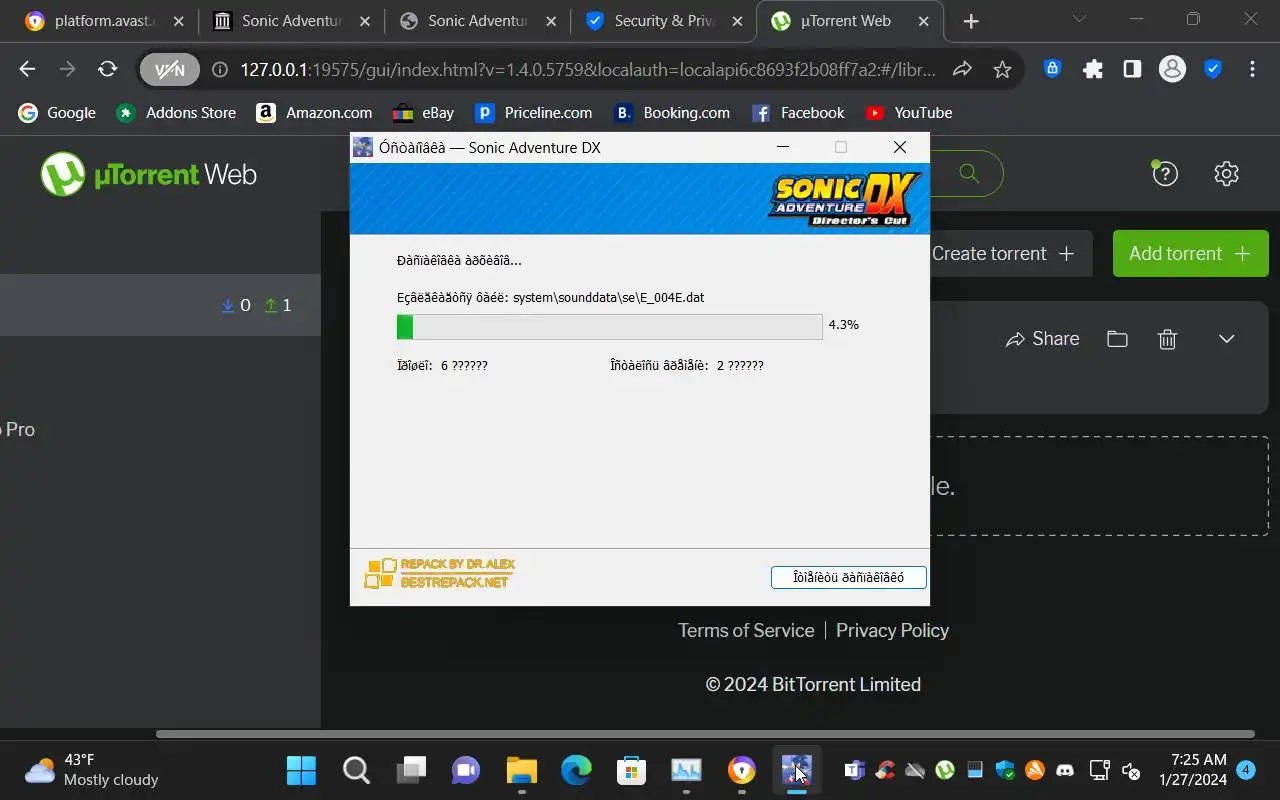This screenshot has height=800, width=1280.
Task: Open the Google bookmark
Action: pos(57,113)
